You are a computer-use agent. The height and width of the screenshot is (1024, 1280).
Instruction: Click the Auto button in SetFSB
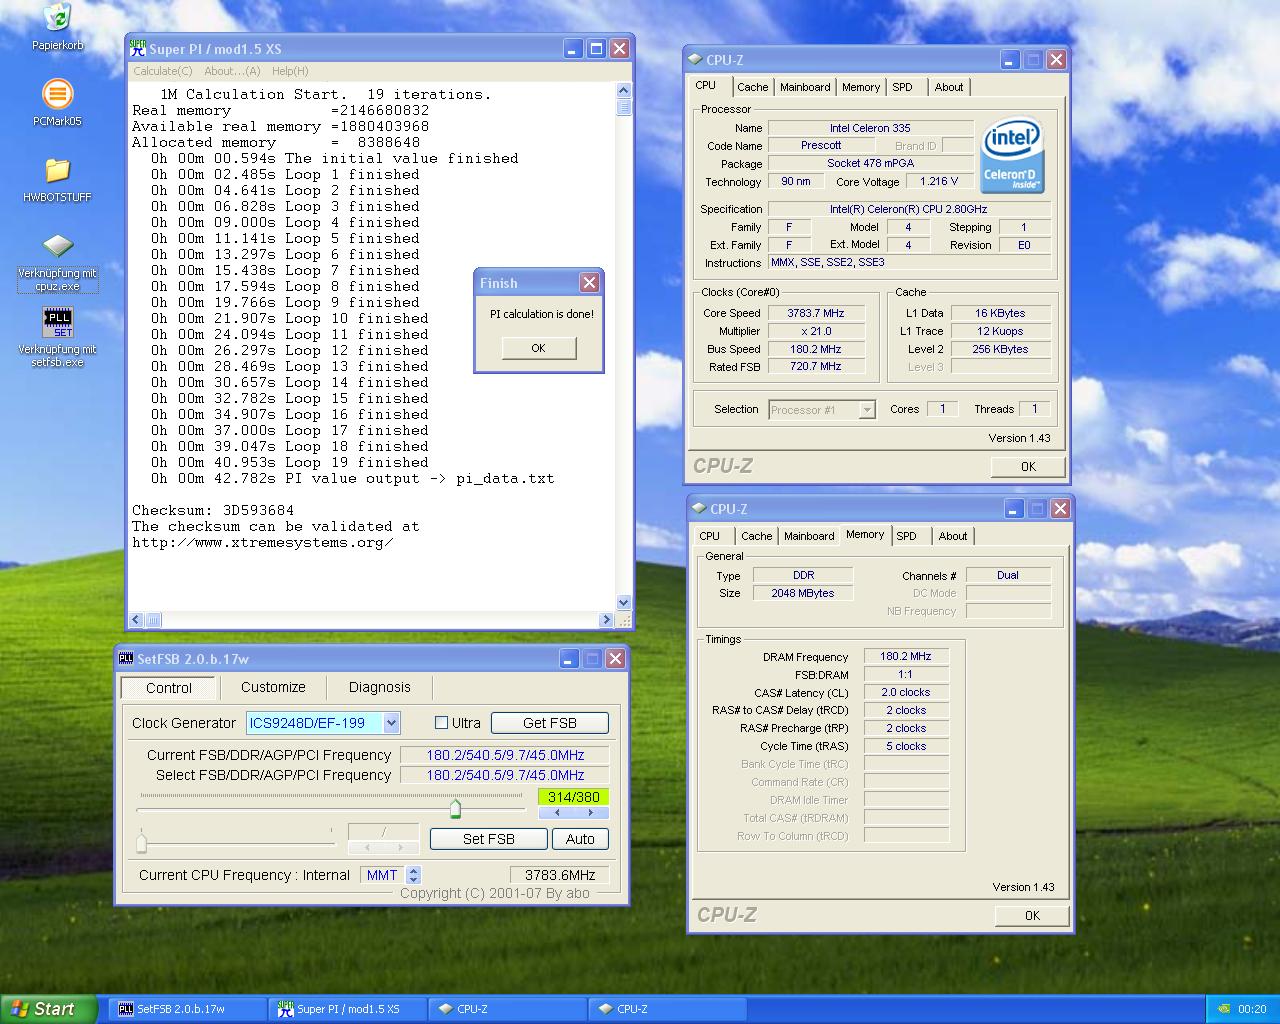coord(580,839)
